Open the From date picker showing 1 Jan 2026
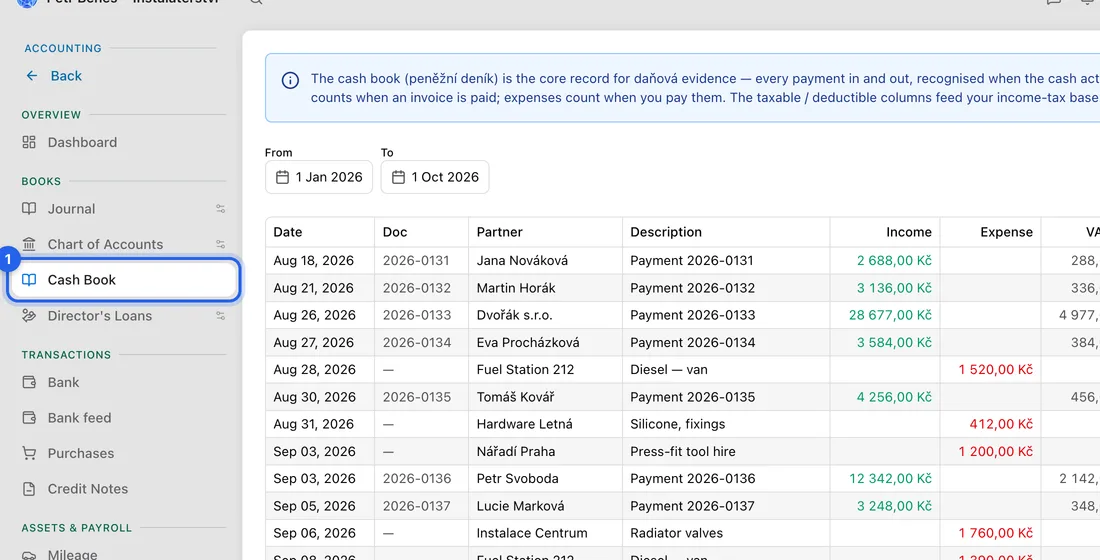Screen dimensions: 1100x560 [x=318, y=177]
